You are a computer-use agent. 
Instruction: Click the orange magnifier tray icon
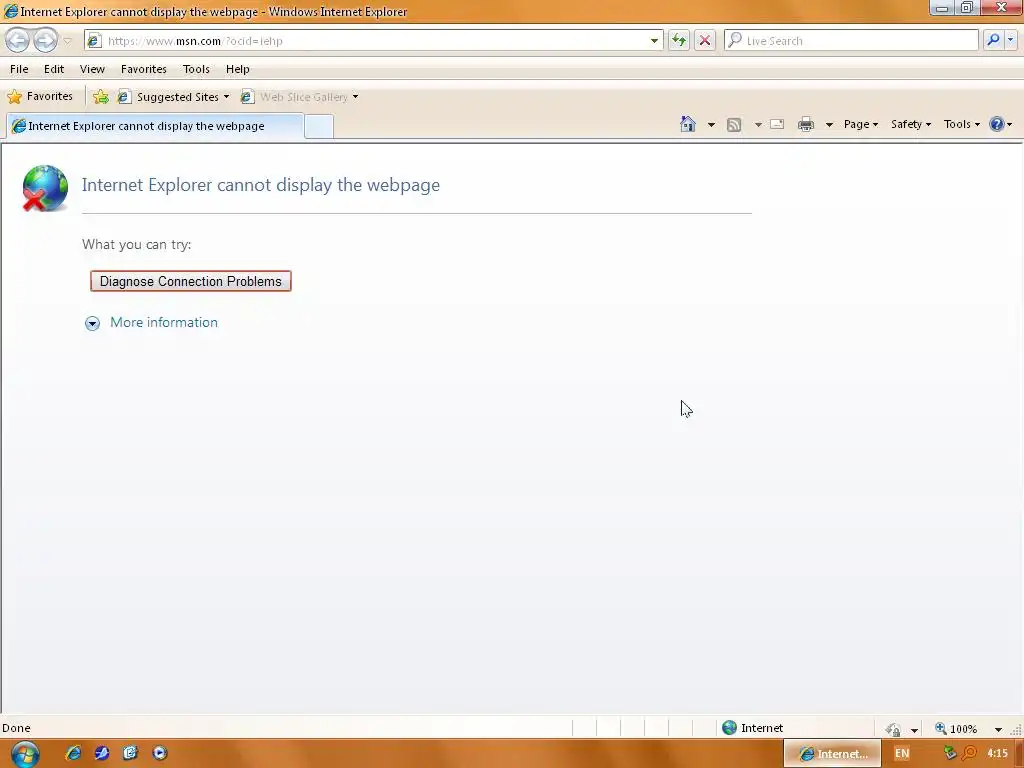click(969, 753)
